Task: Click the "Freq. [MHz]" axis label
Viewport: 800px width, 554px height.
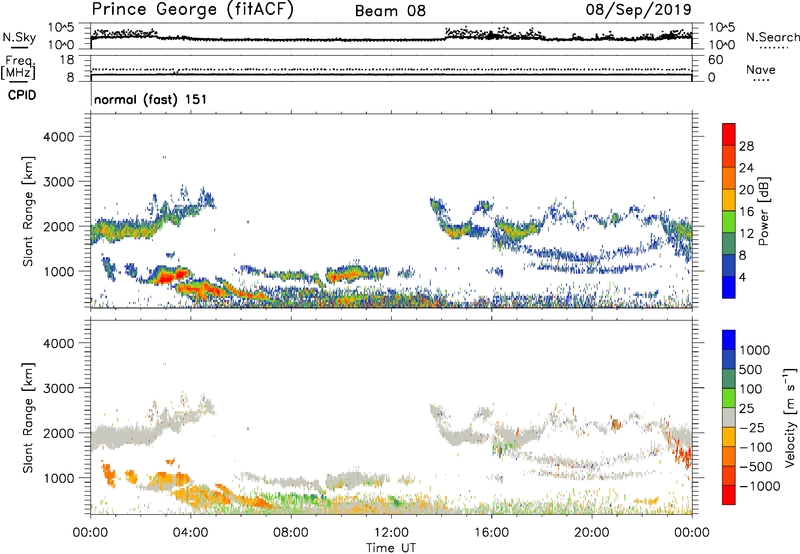Action: (x=19, y=67)
